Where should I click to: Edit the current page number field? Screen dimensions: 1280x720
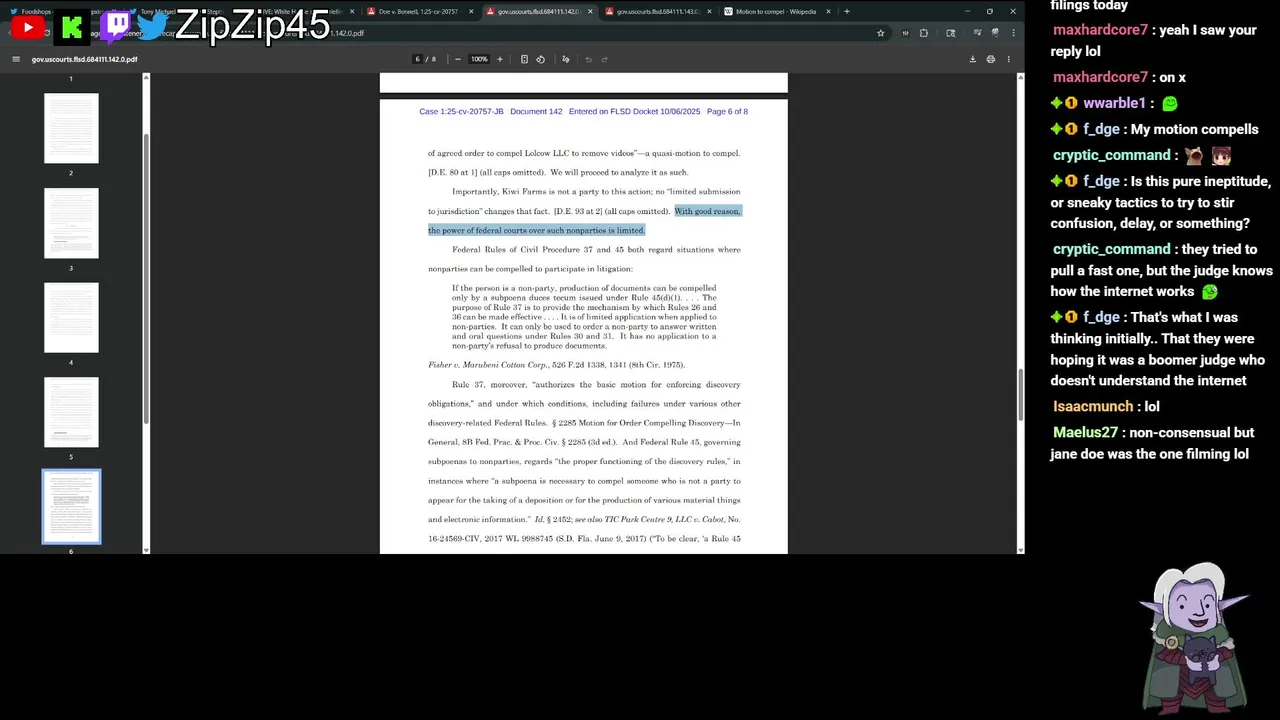418,59
